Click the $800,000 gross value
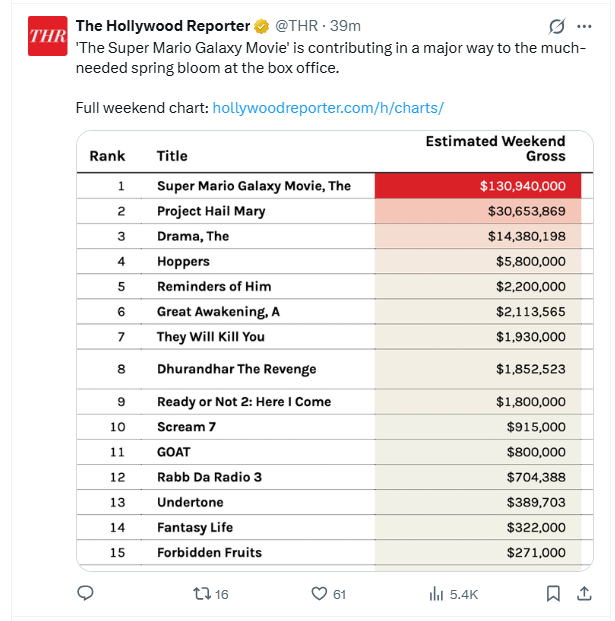Image resolution: width=615 pixels, height=621 pixels. (536, 452)
